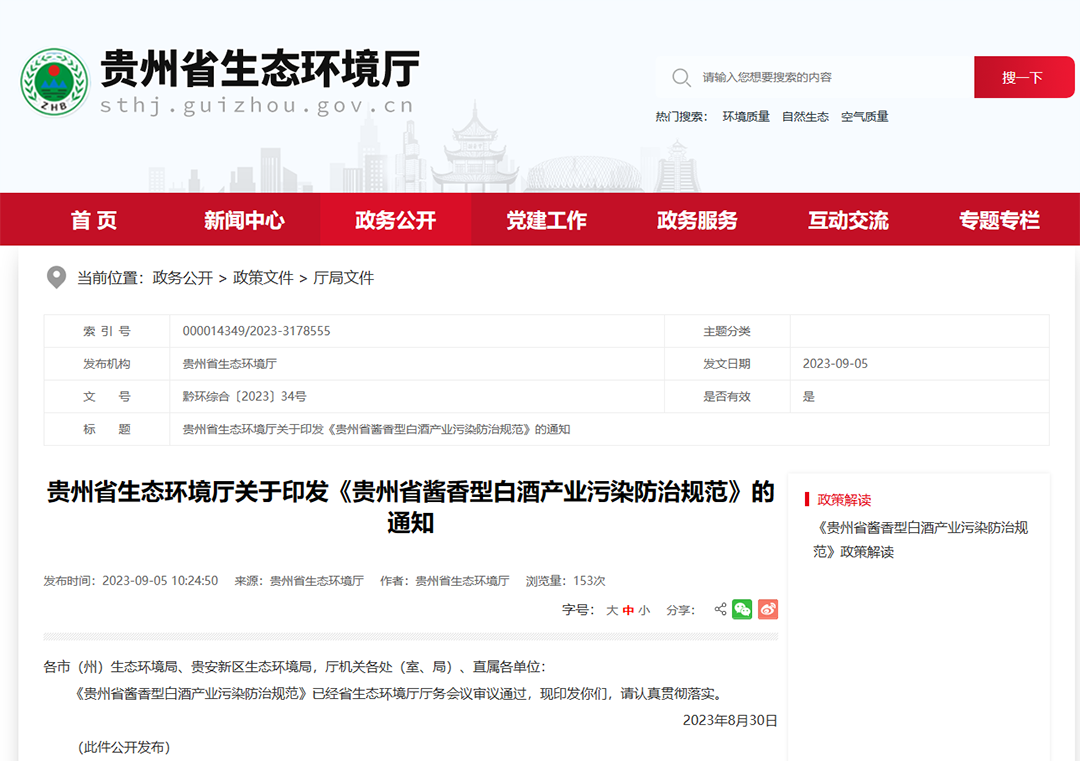Click breadcrumb link 政务公开

tap(183, 278)
